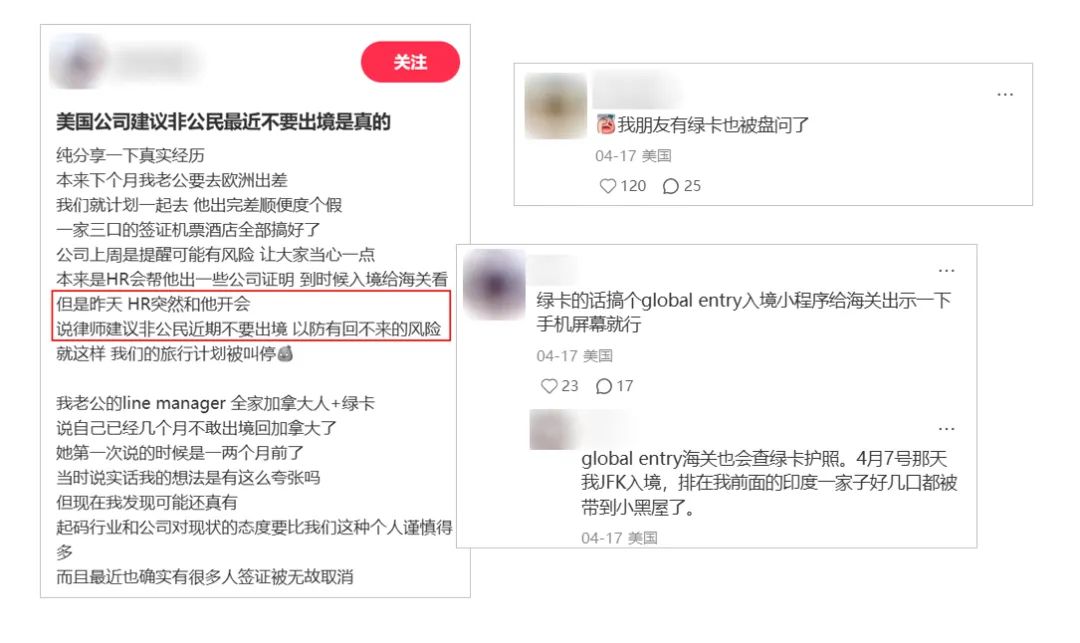Open the avatar of the JFK reply author
This screenshot has height=643, width=1080.
click(551, 430)
